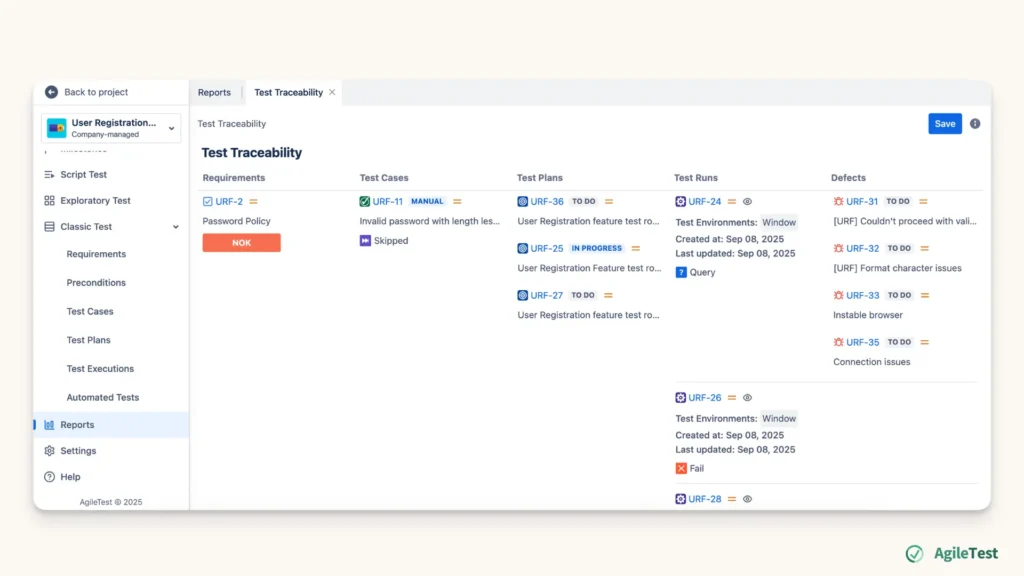This screenshot has height=576, width=1024.
Task: Click the URF-35 defect bug icon
Action: point(839,342)
